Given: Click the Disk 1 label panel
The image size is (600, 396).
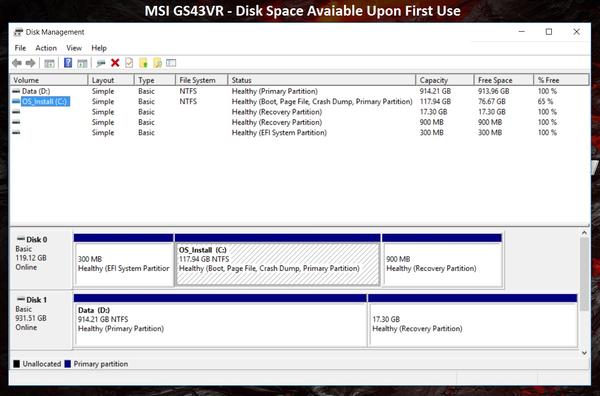Looking at the screenshot, I should click(41, 319).
